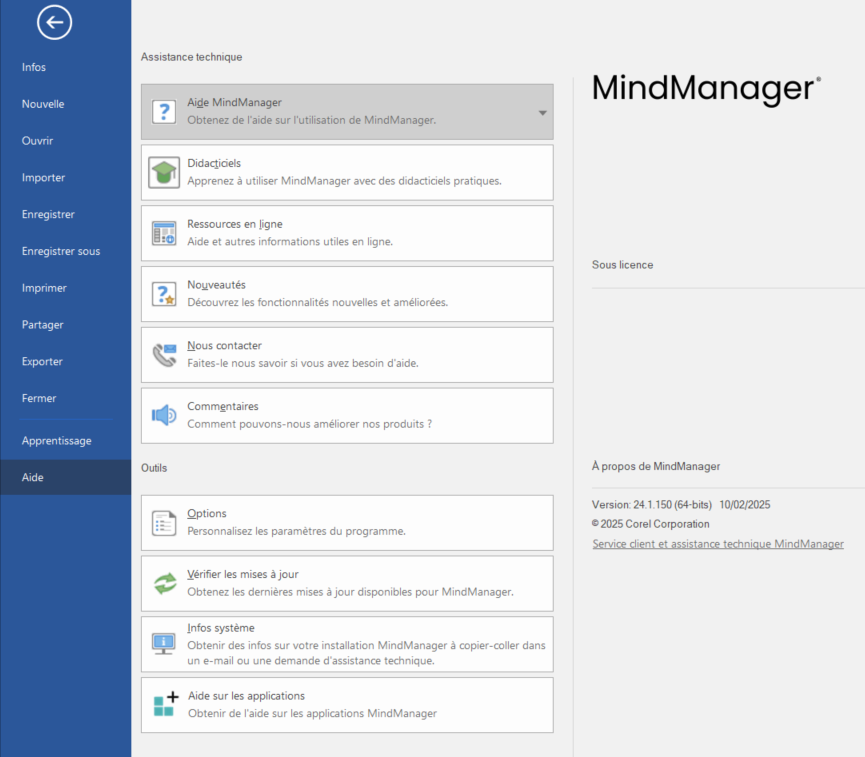Click the Nouveautés star question icon
Image resolution: width=865 pixels, height=757 pixels.
(164, 294)
